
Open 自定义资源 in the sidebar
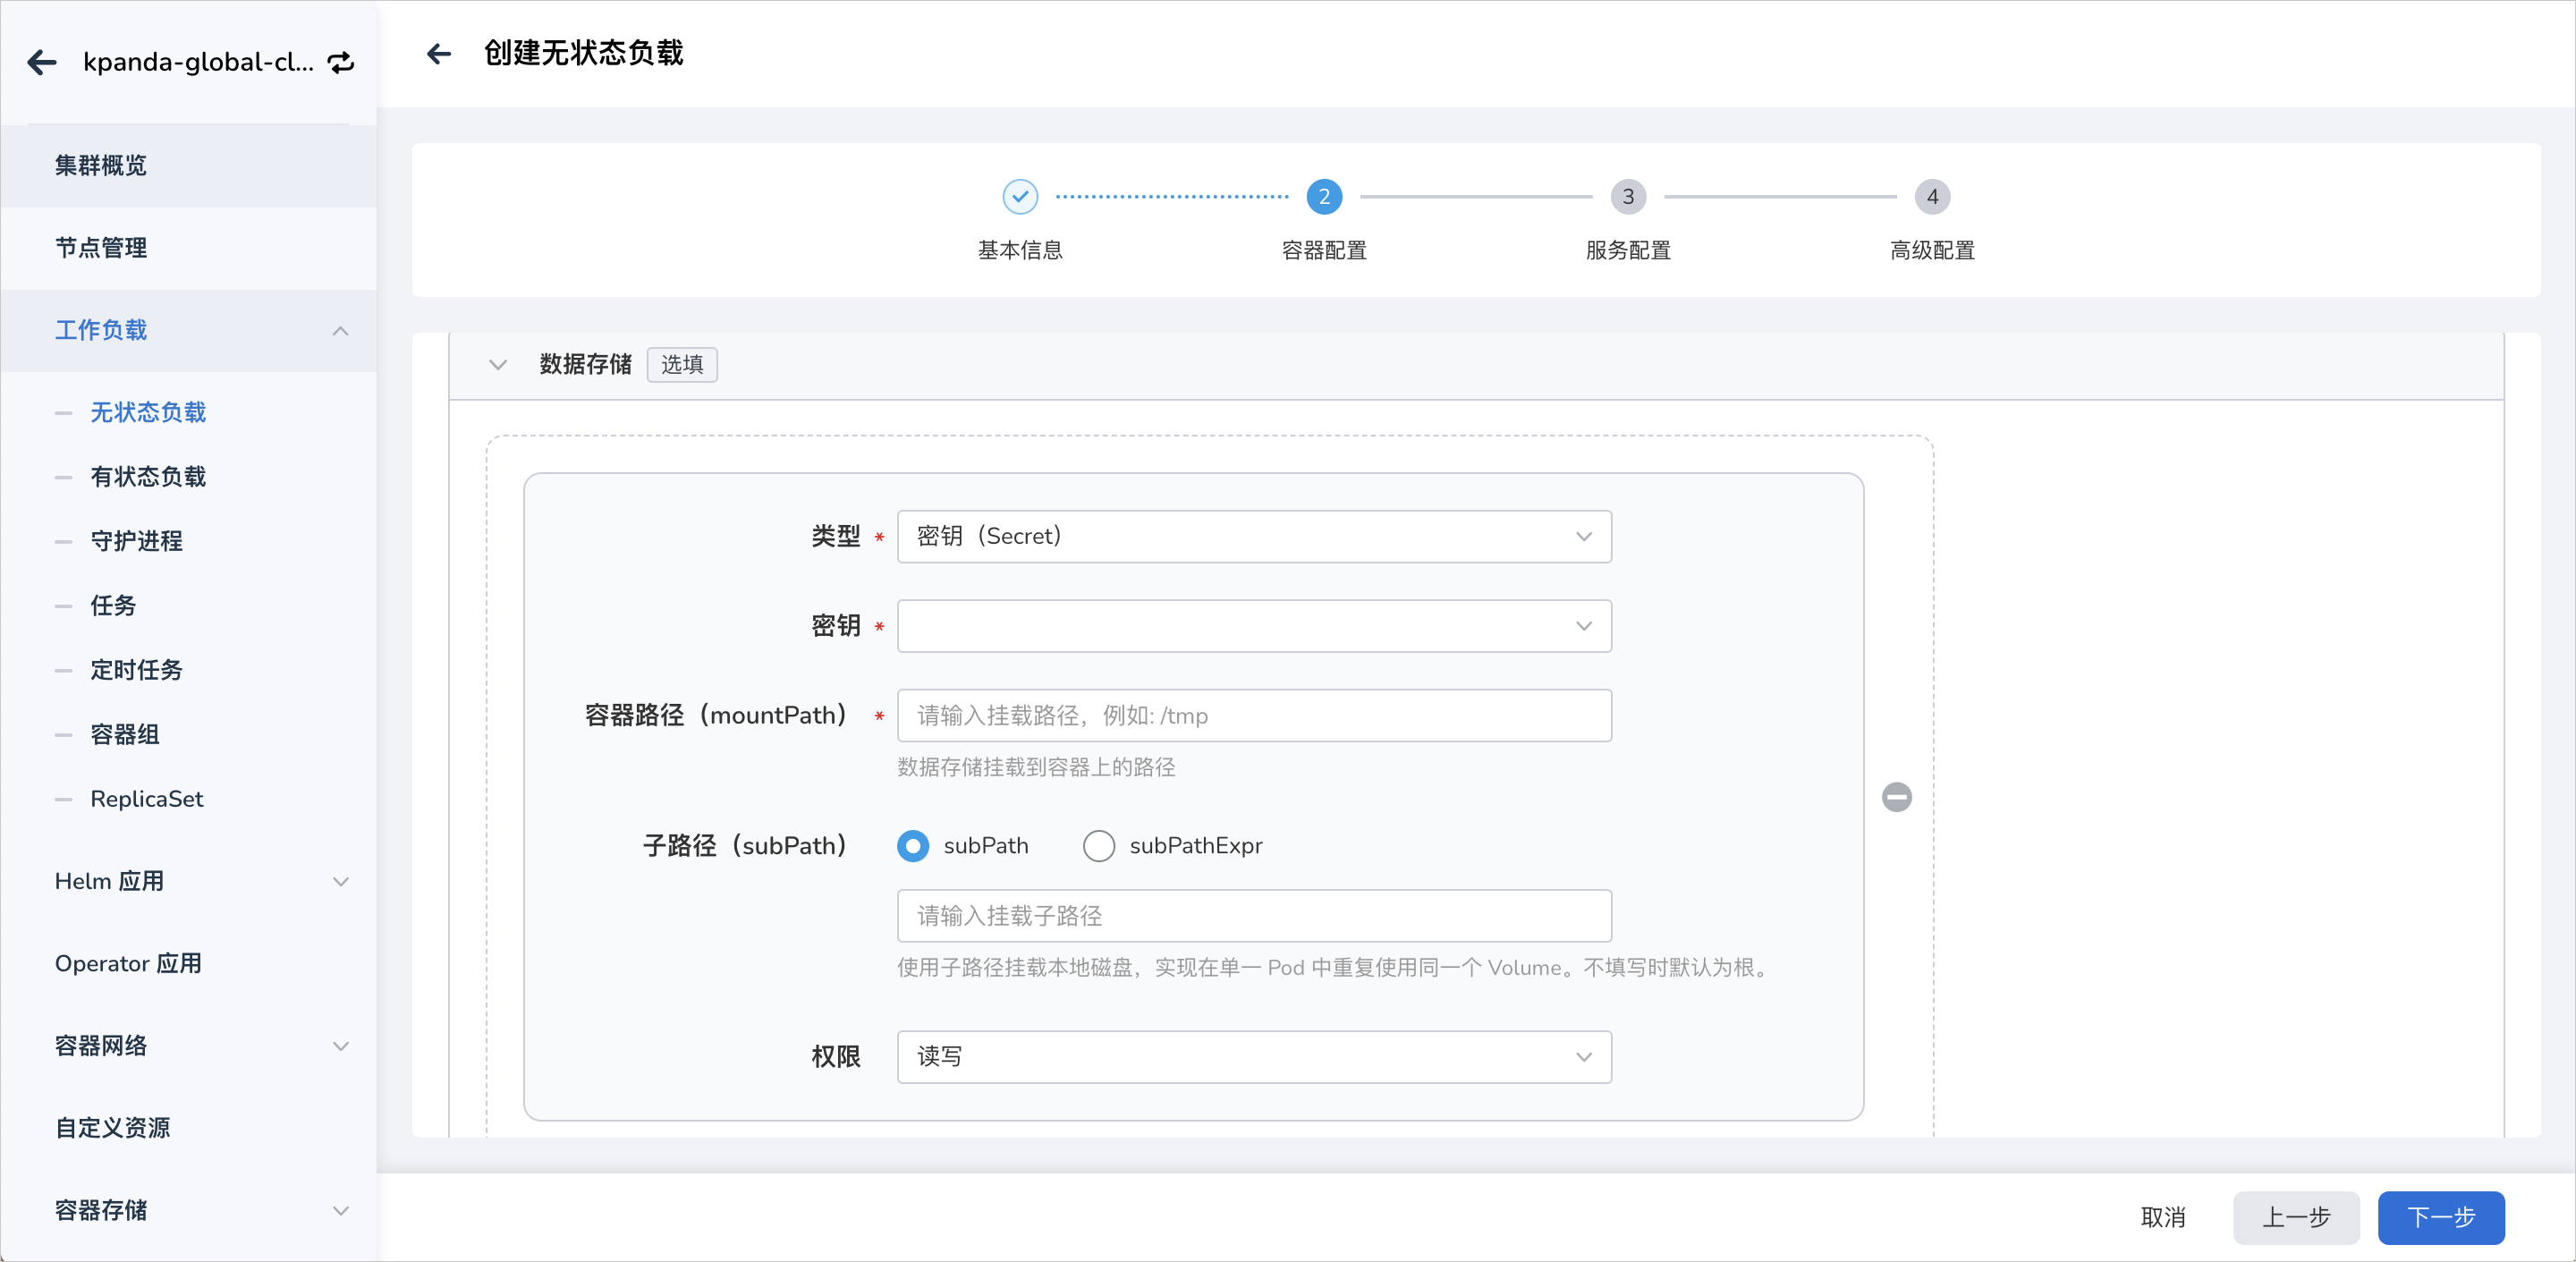(x=188, y=1127)
